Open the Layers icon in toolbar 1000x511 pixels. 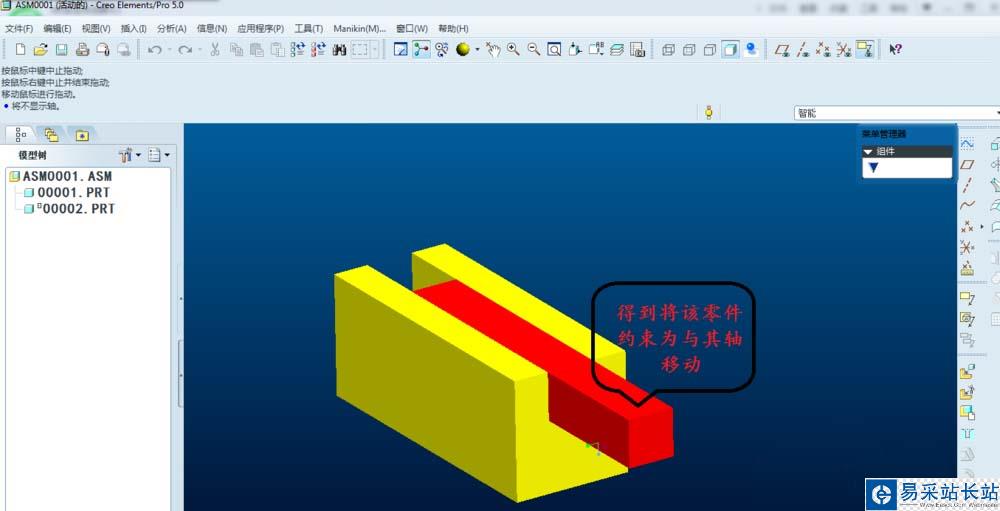click(x=617, y=49)
